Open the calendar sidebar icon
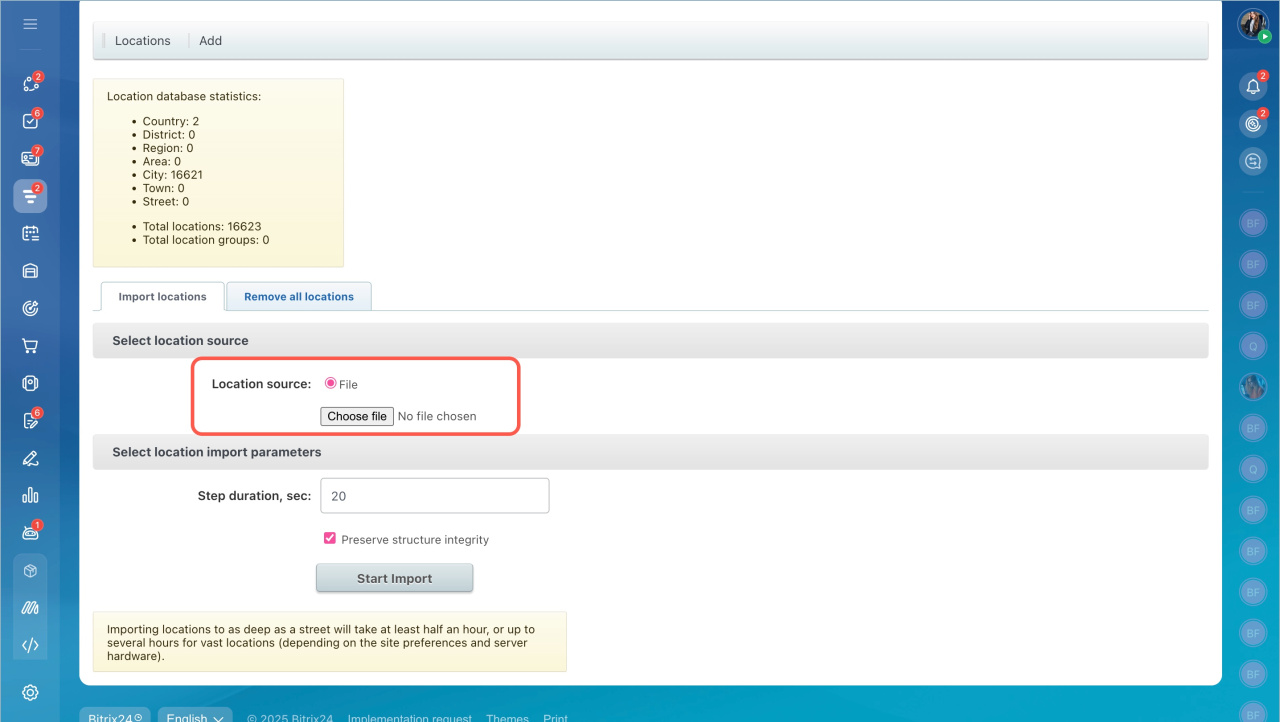 click(30, 233)
